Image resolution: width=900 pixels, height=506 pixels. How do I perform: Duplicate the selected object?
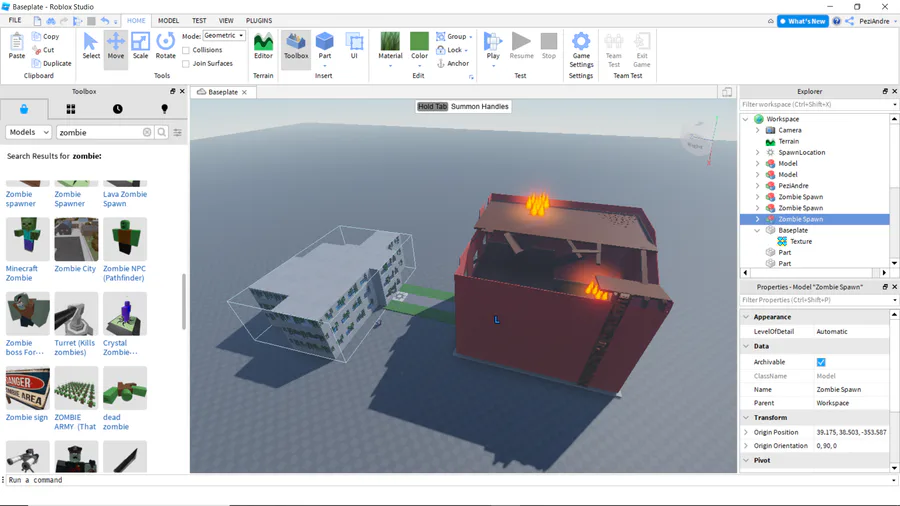(52, 64)
